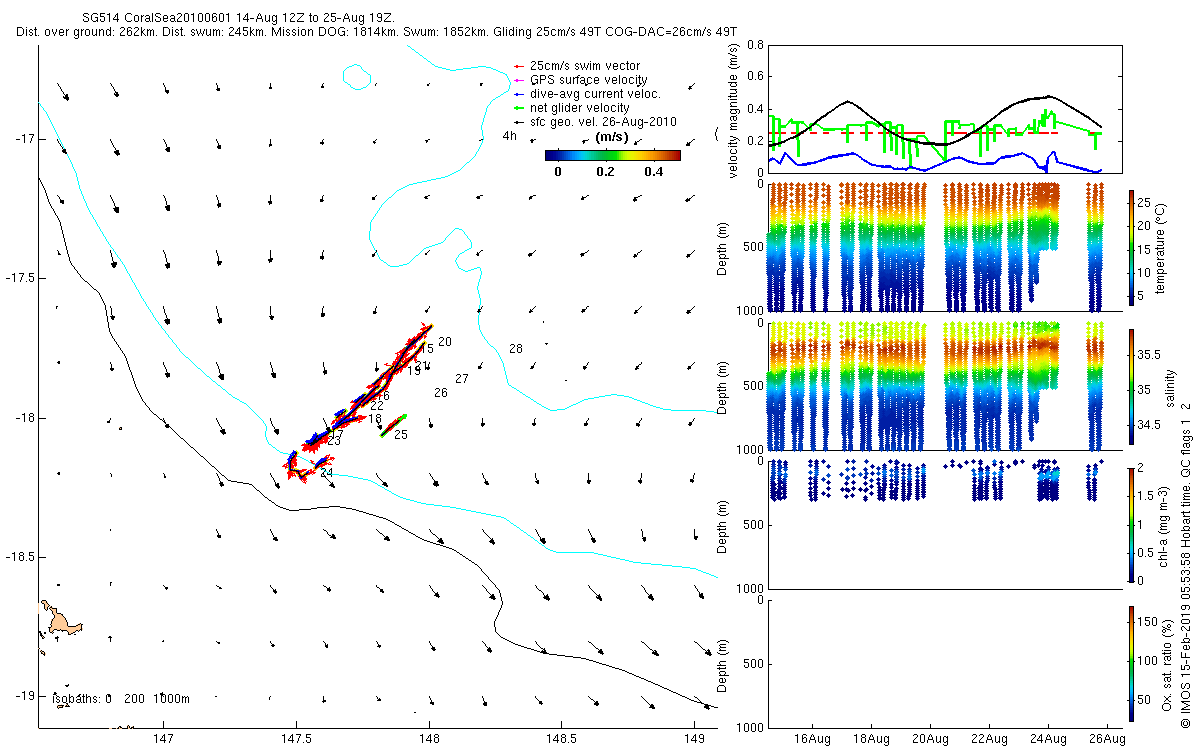Click the '24Aug' time axis tick
The width and height of the screenshot is (1200, 750).
point(1047,738)
